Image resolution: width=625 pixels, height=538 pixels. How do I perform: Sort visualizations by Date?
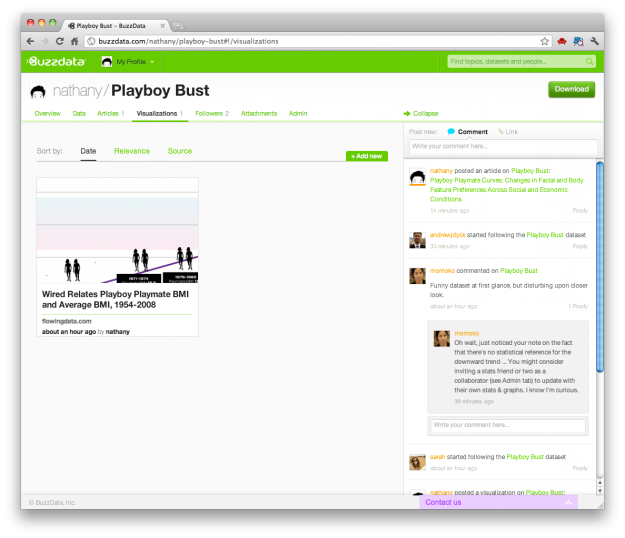point(88,151)
